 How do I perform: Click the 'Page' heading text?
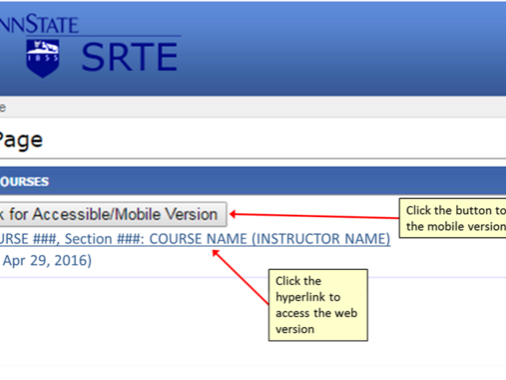coord(21,140)
